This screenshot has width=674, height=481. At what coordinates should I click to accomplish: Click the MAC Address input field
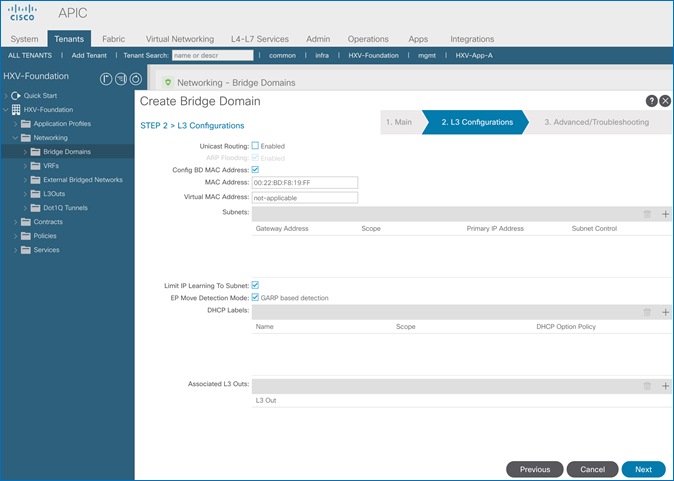305,182
